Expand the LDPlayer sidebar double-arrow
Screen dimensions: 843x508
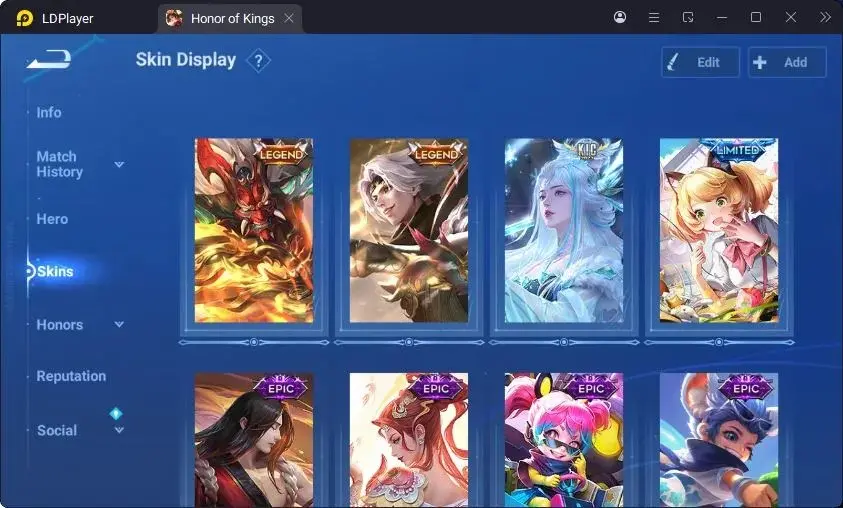825,17
